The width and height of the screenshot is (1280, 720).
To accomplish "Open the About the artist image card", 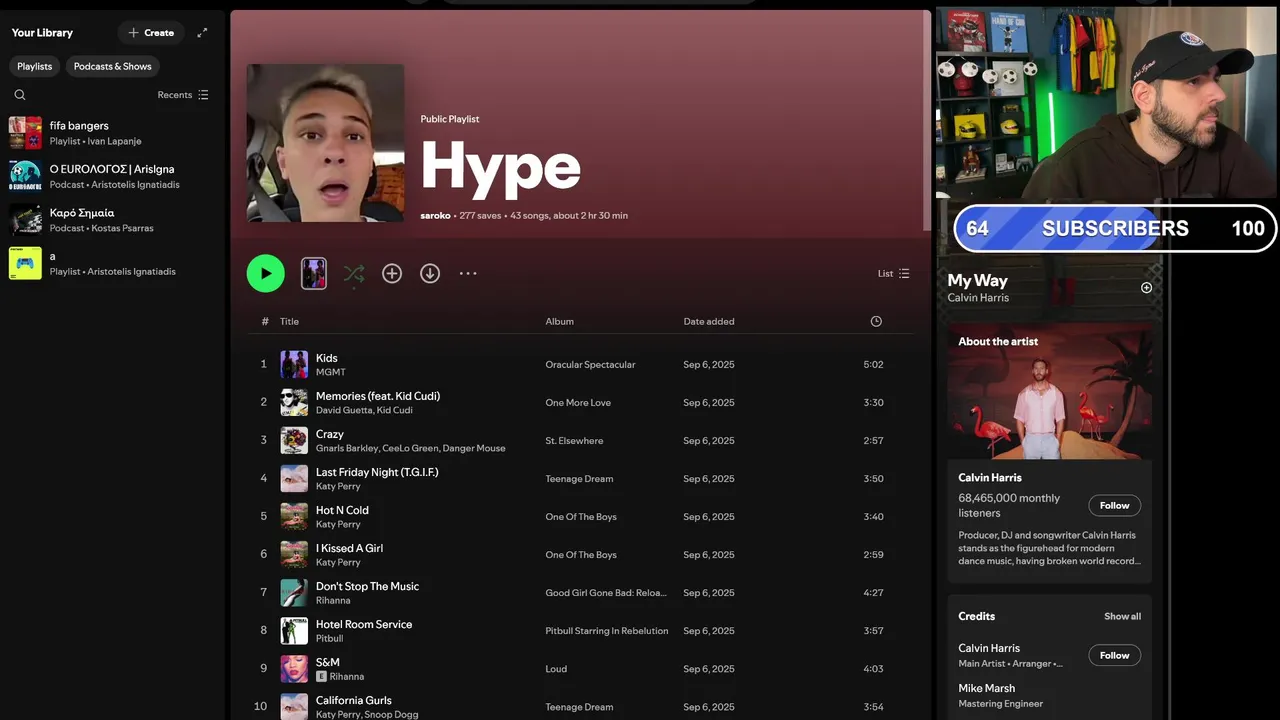I will pos(1050,391).
